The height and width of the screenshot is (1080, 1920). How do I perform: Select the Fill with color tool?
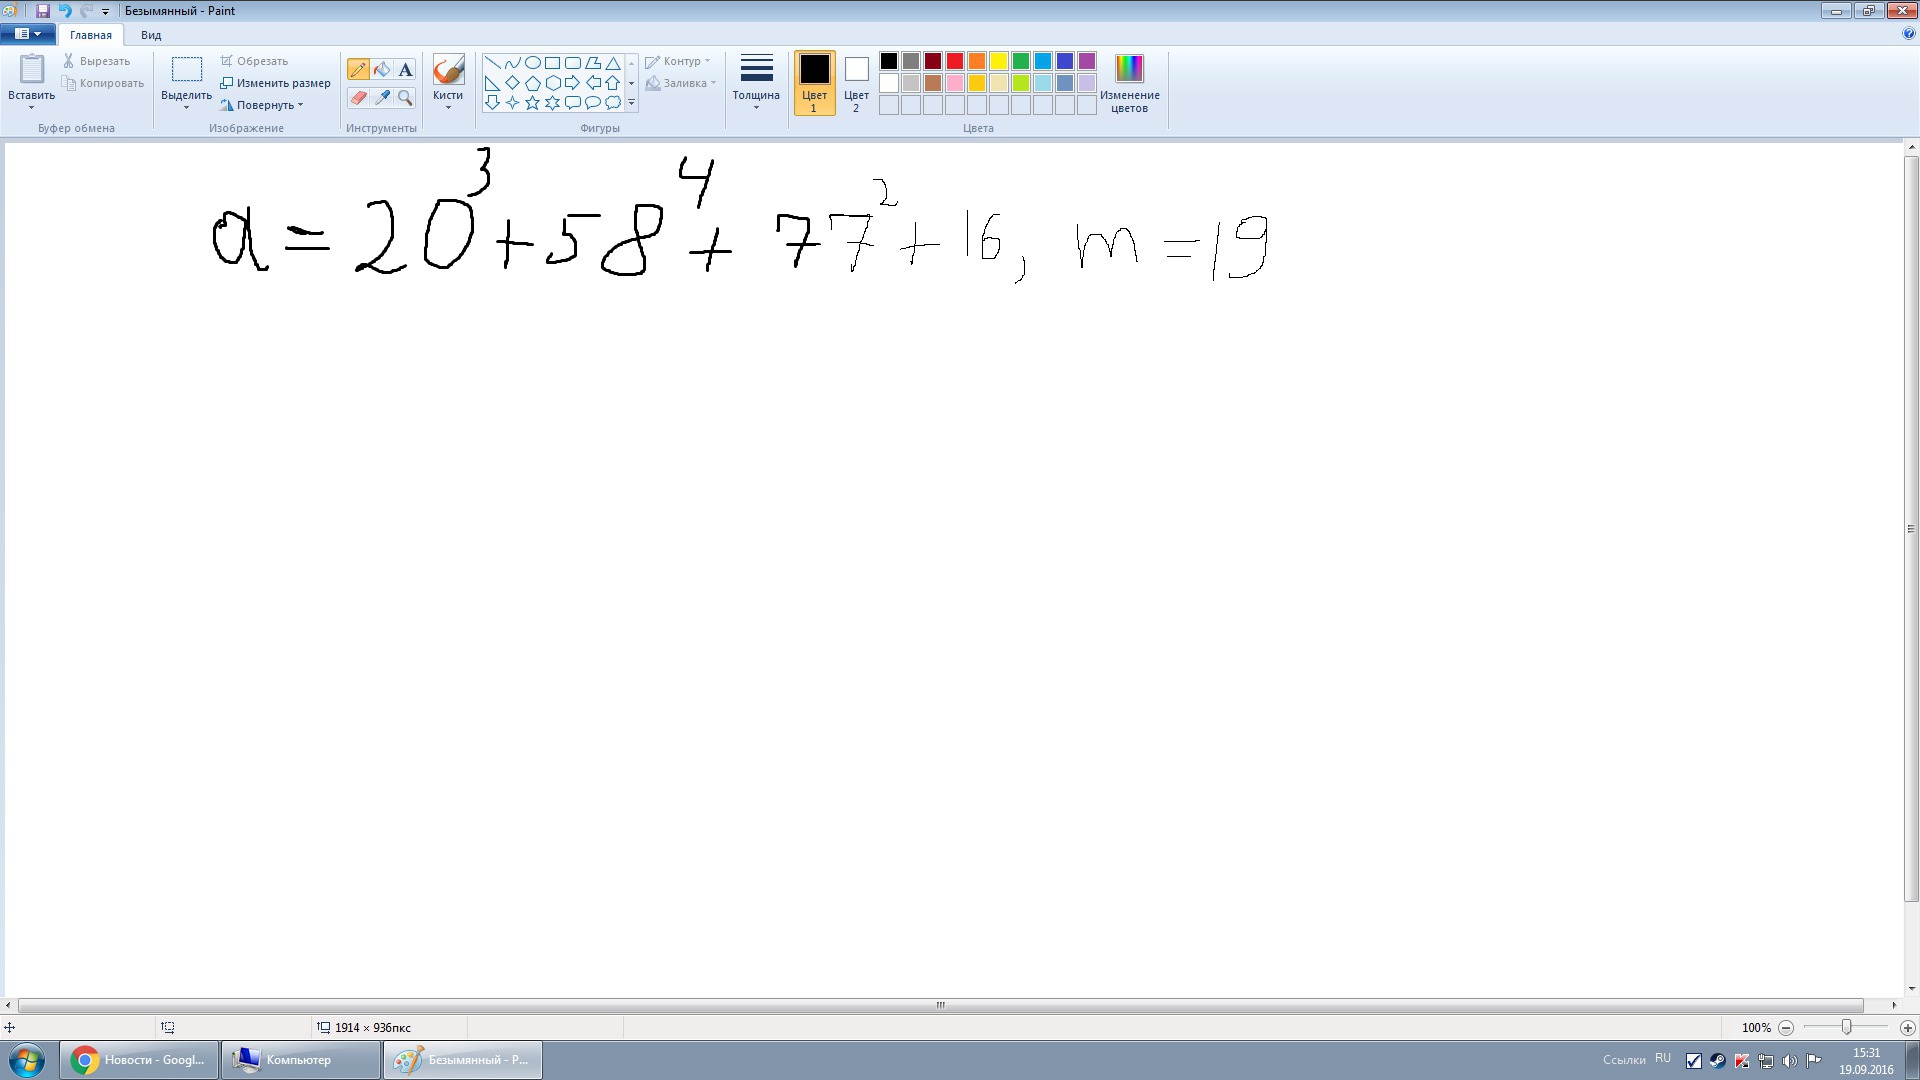click(381, 69)
